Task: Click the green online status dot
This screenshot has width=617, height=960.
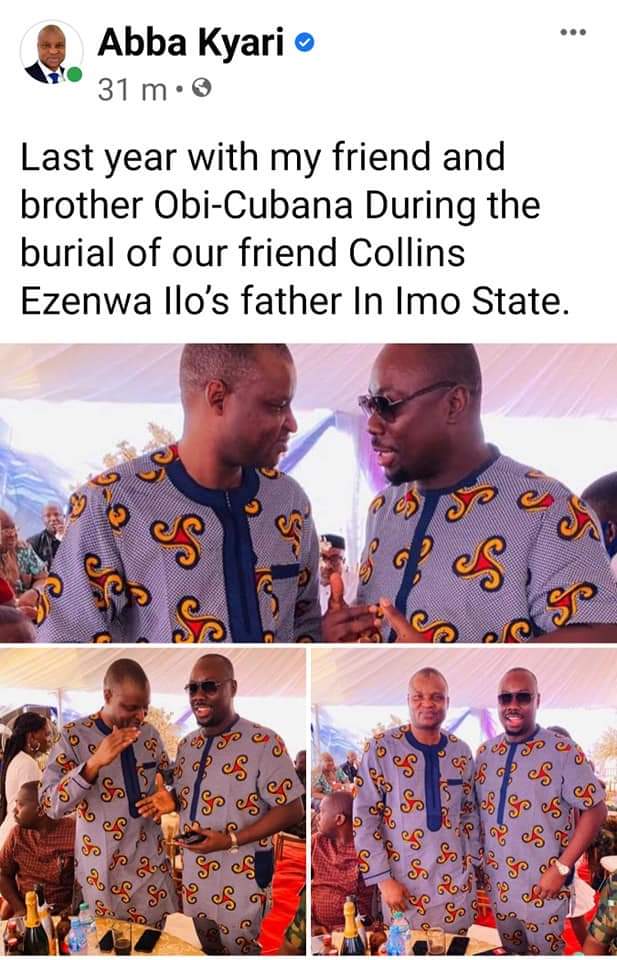Action: point(74,75)
